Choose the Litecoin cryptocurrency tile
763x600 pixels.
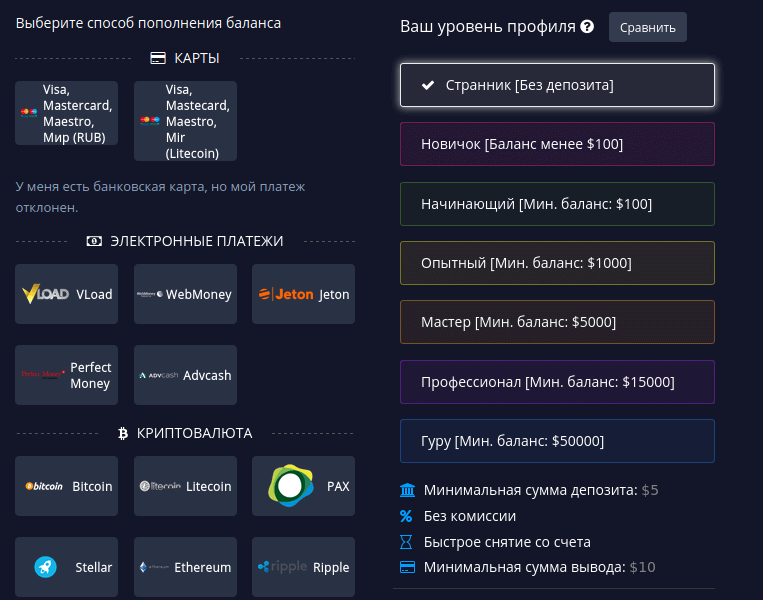[x=185, y=486]
